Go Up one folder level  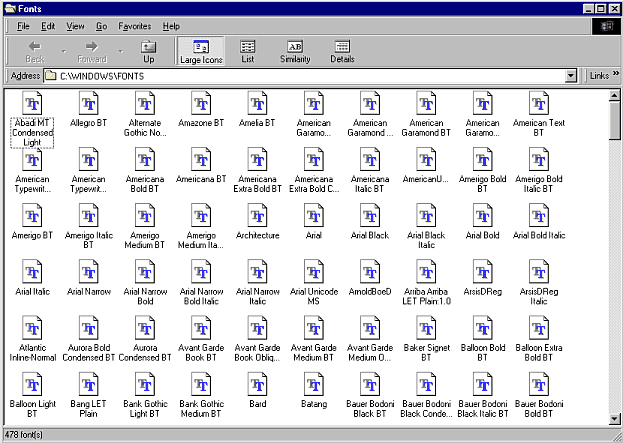click(x=149, y=51)
